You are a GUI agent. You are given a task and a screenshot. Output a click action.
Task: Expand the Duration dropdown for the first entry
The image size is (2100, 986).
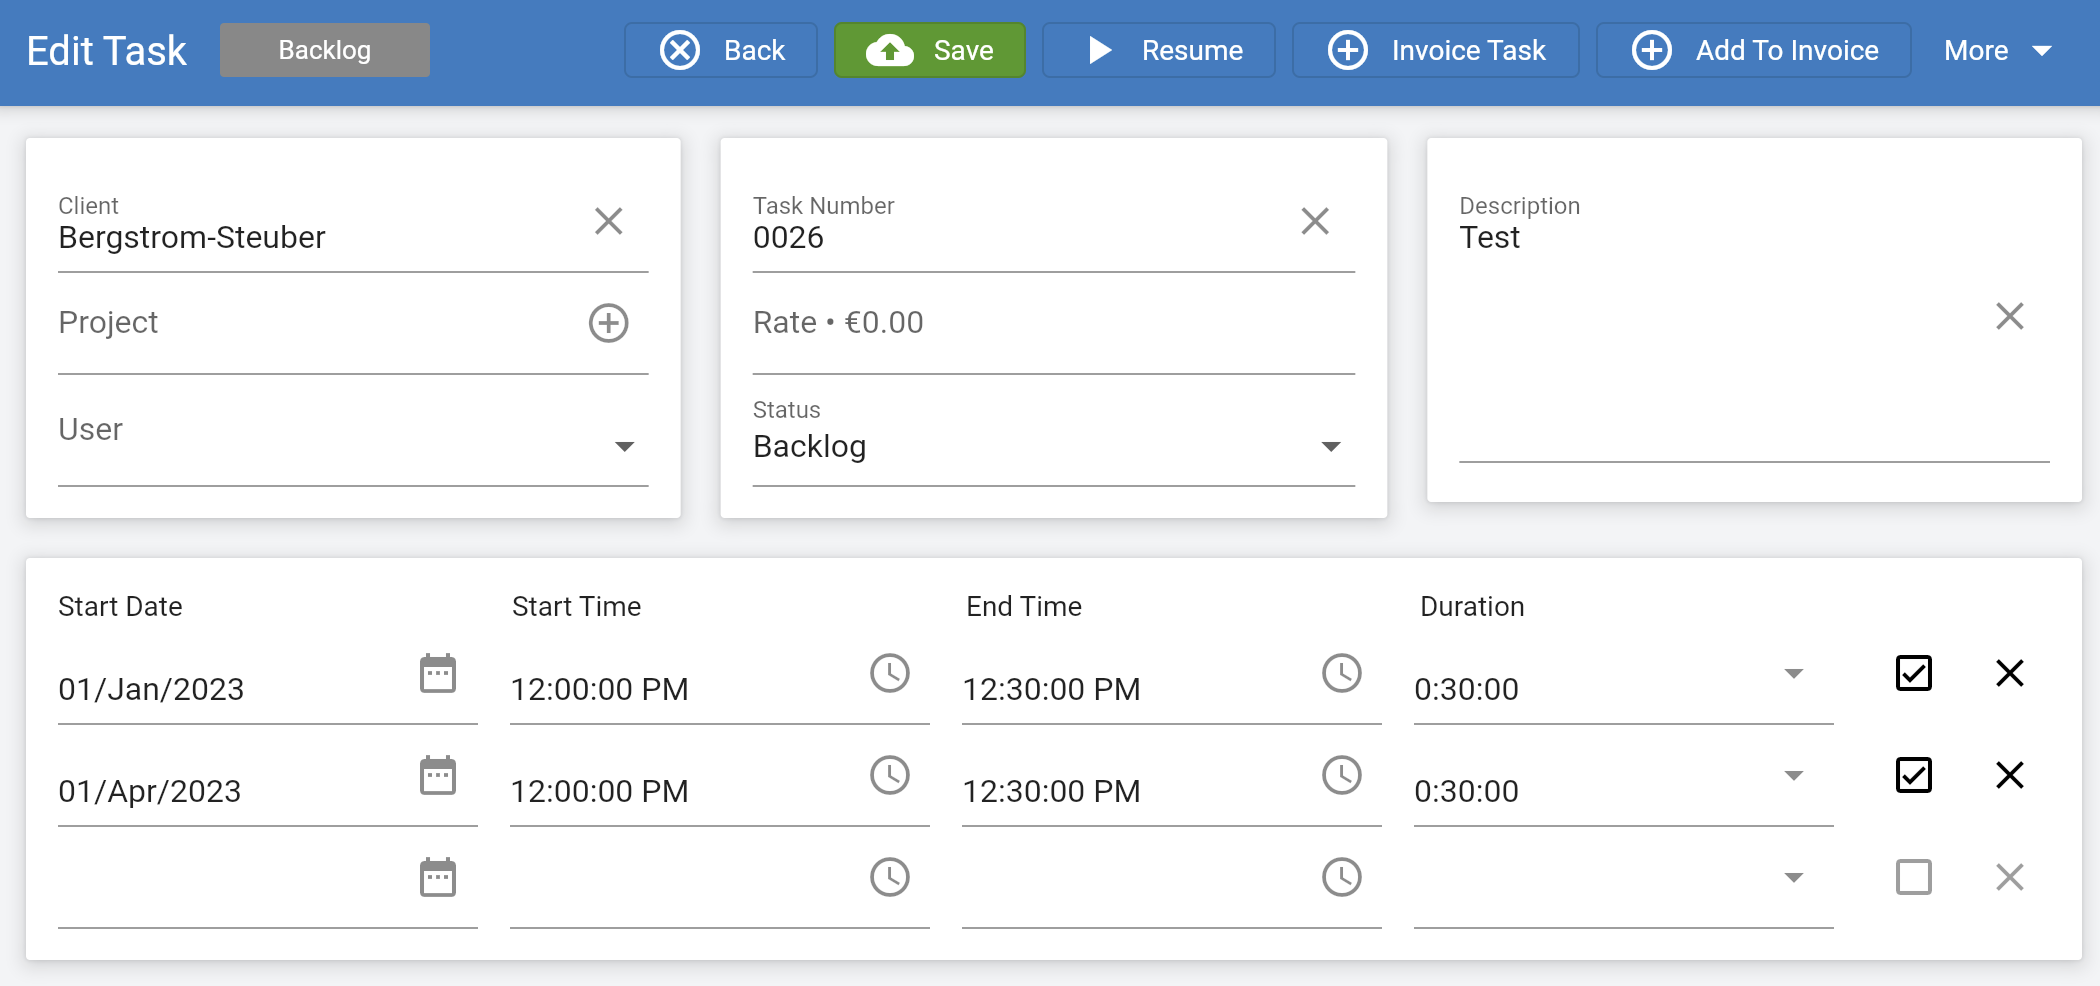1795,674
